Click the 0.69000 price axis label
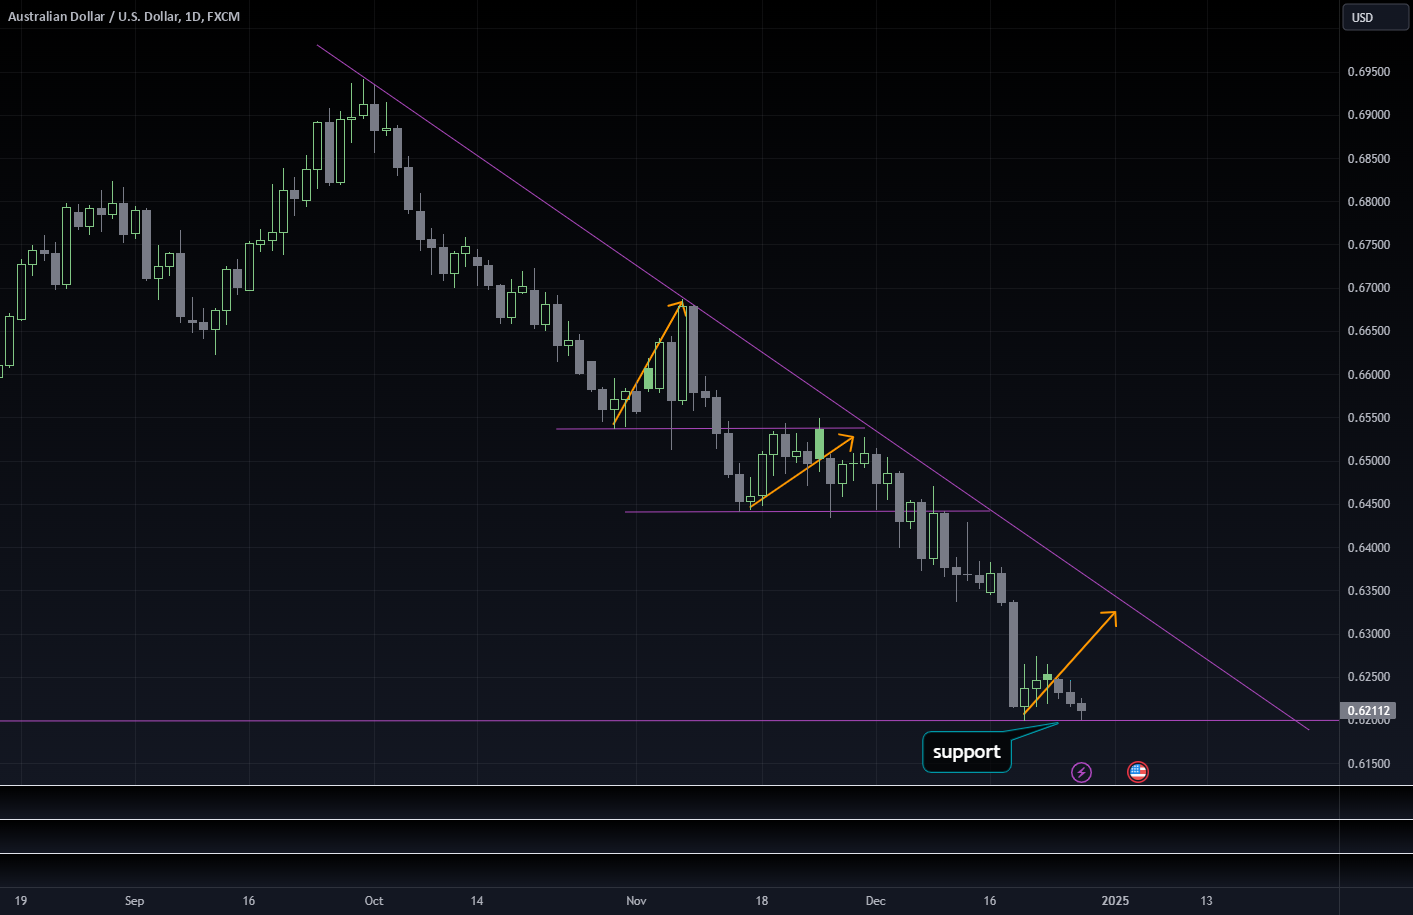The image size is (1413, 915). click(x=1368, y=115)
